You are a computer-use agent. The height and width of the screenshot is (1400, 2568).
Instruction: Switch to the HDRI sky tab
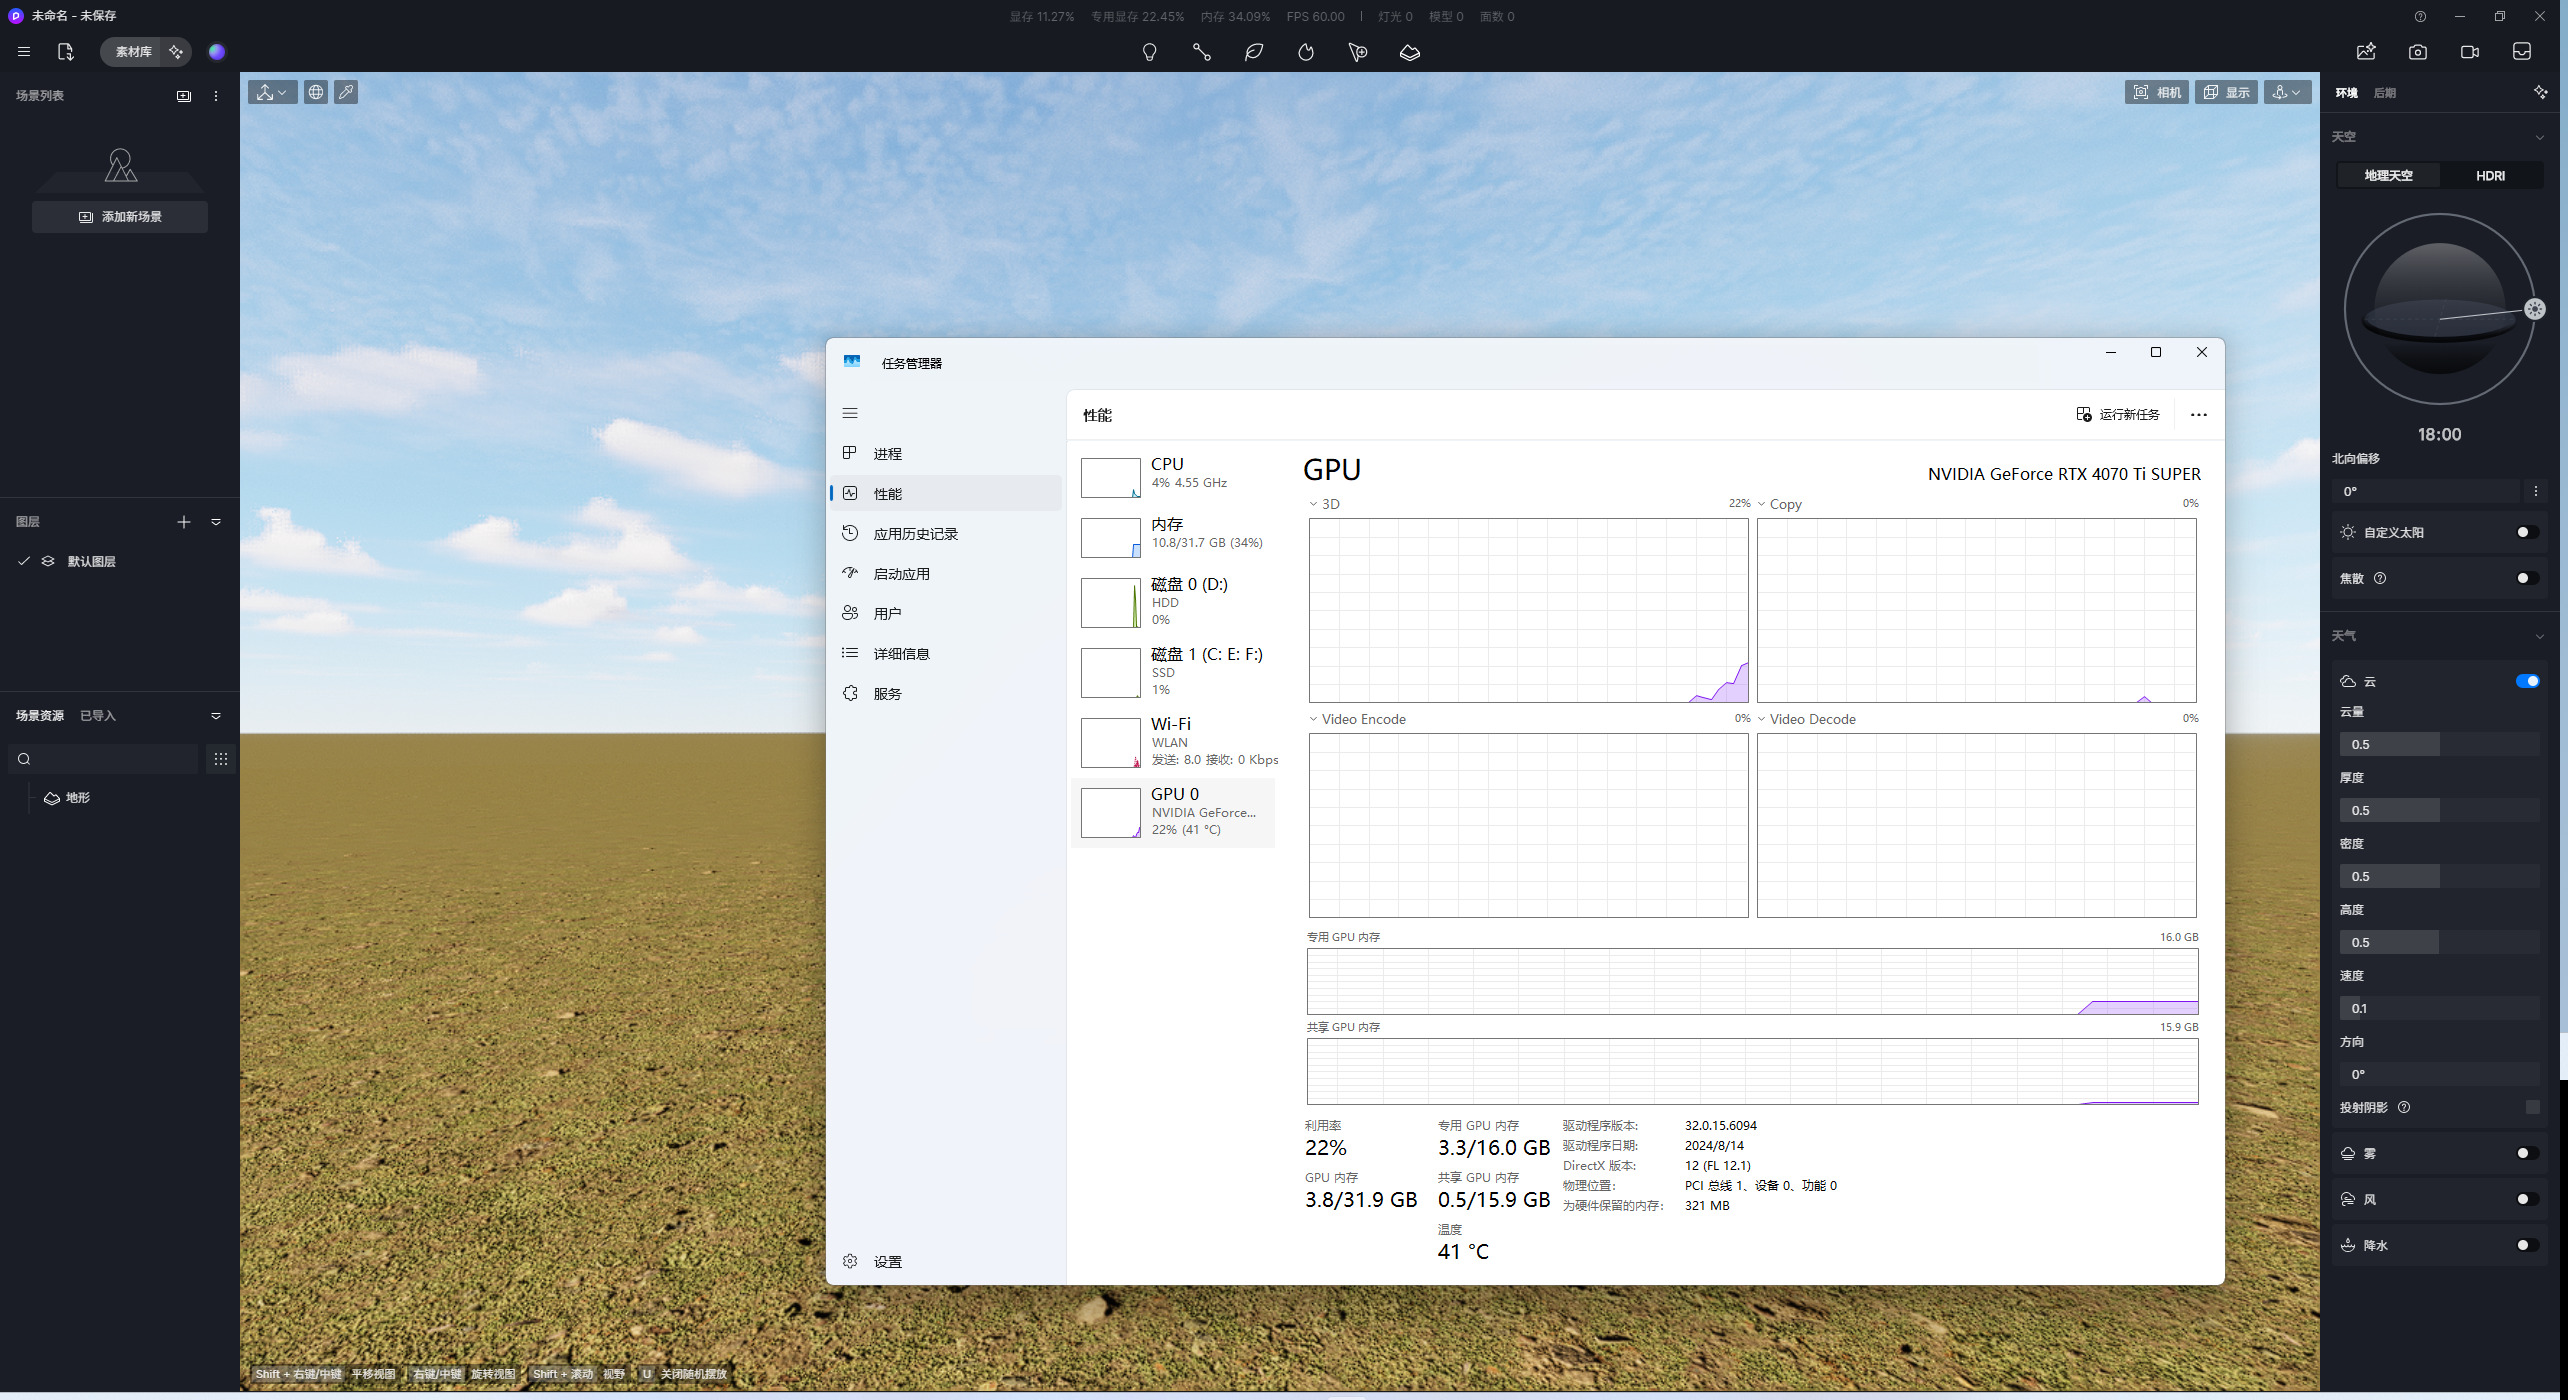(x=2490, y=176)
